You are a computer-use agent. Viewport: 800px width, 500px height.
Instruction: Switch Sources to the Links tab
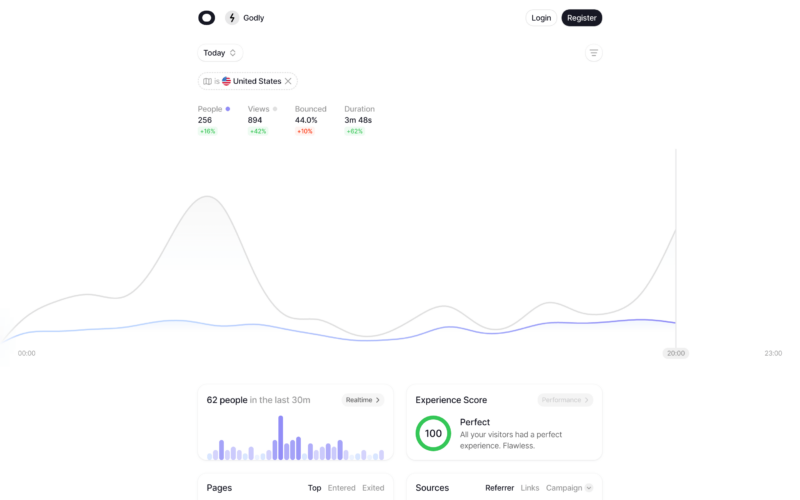530,488
